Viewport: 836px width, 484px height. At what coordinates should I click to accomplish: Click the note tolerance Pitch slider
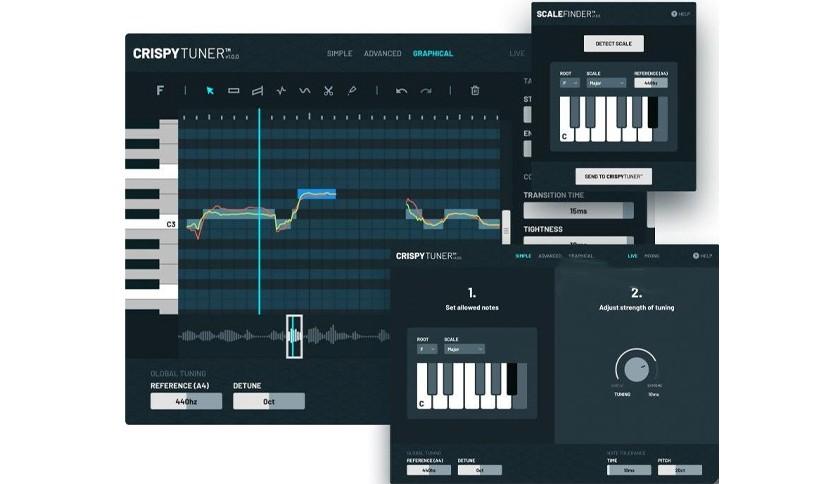click(x=680, y=470)
